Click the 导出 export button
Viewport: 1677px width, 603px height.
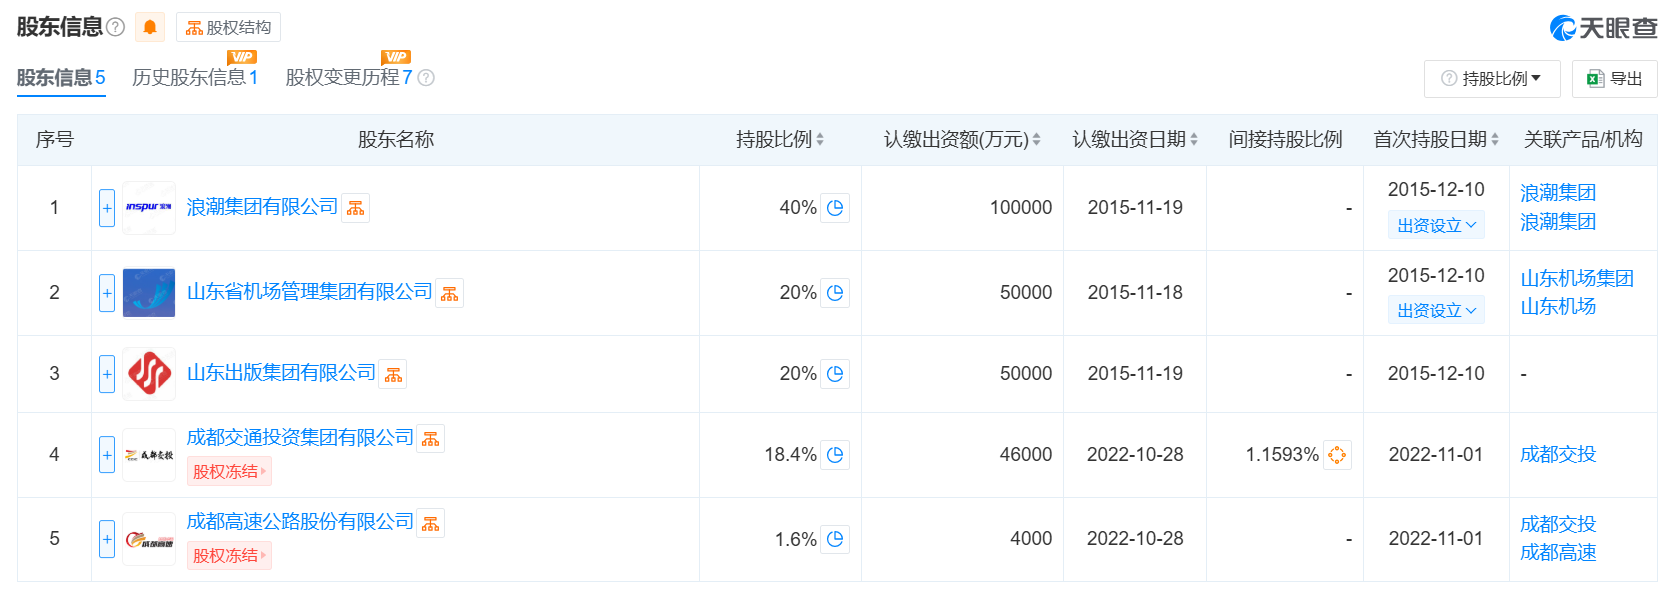click(1615, 79)
